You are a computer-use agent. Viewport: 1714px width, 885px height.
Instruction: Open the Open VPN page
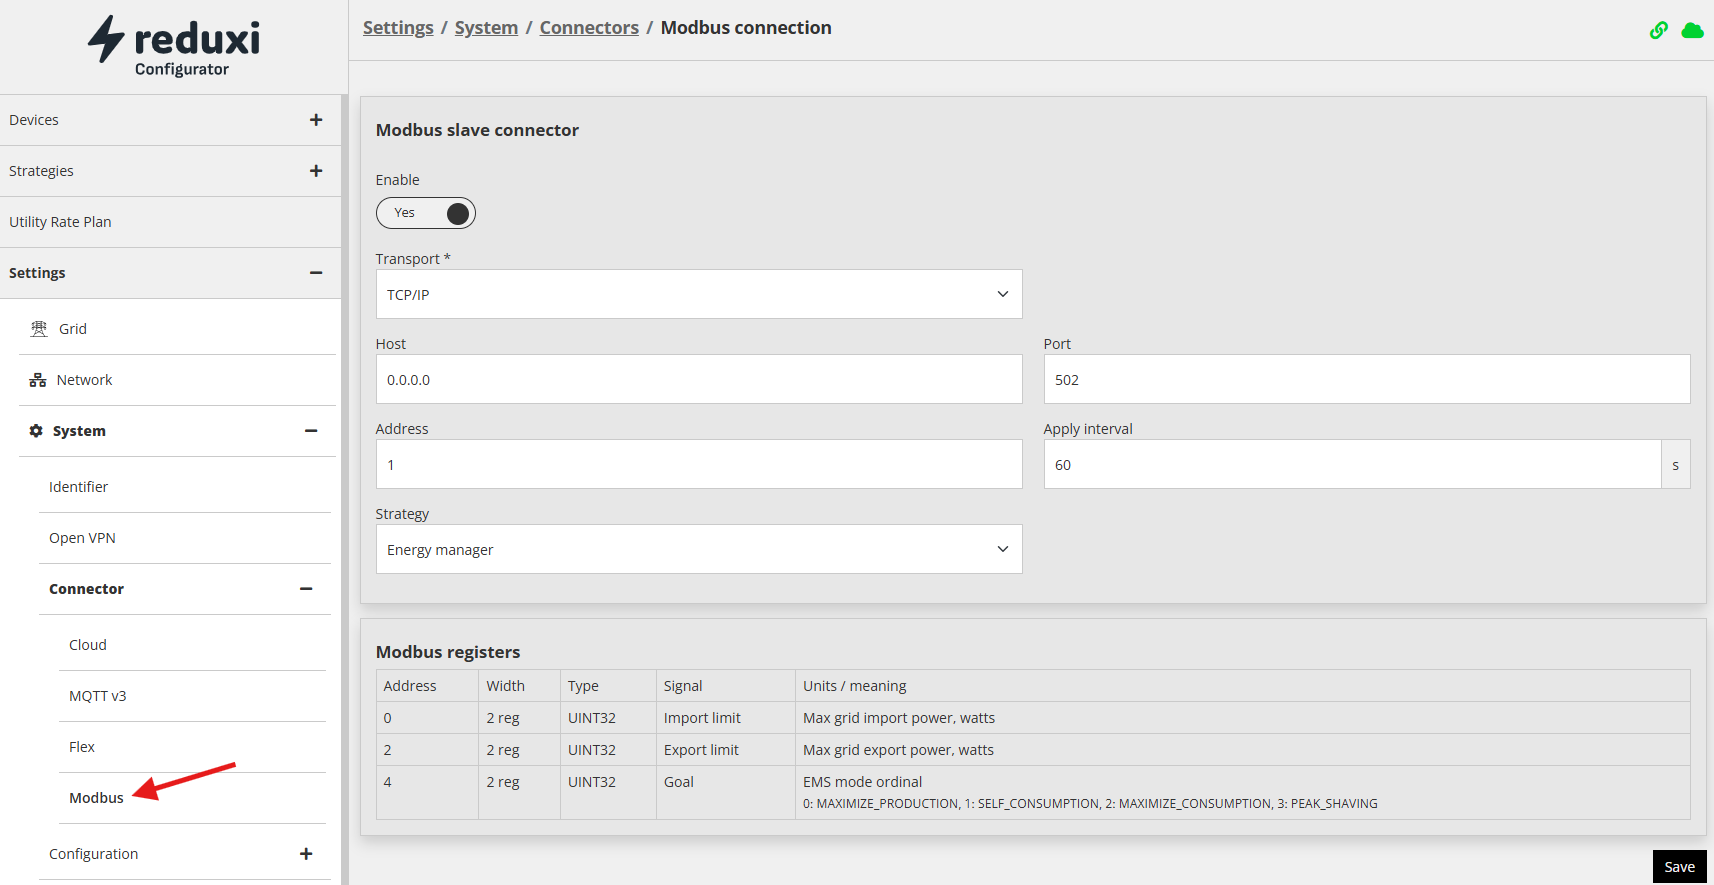pyautogui.click(x=185, y=538)
